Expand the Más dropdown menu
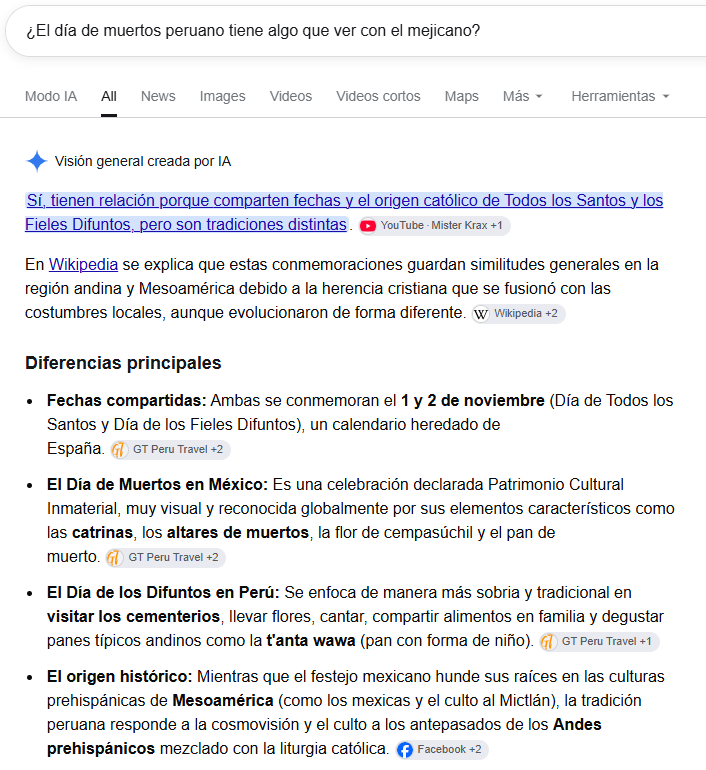The image size is (706, 770). coord(522,96)
